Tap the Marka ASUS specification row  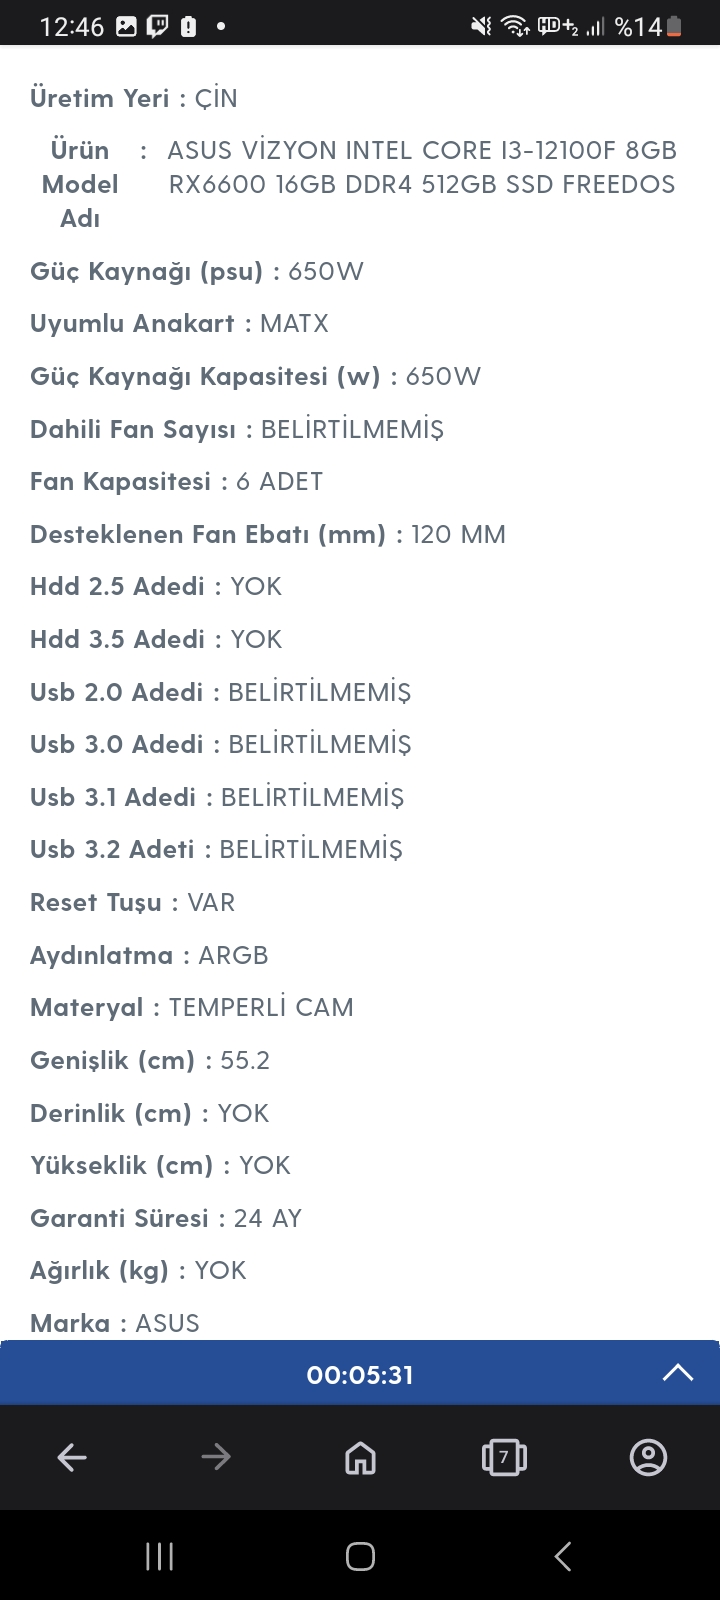click(115, 1323)
